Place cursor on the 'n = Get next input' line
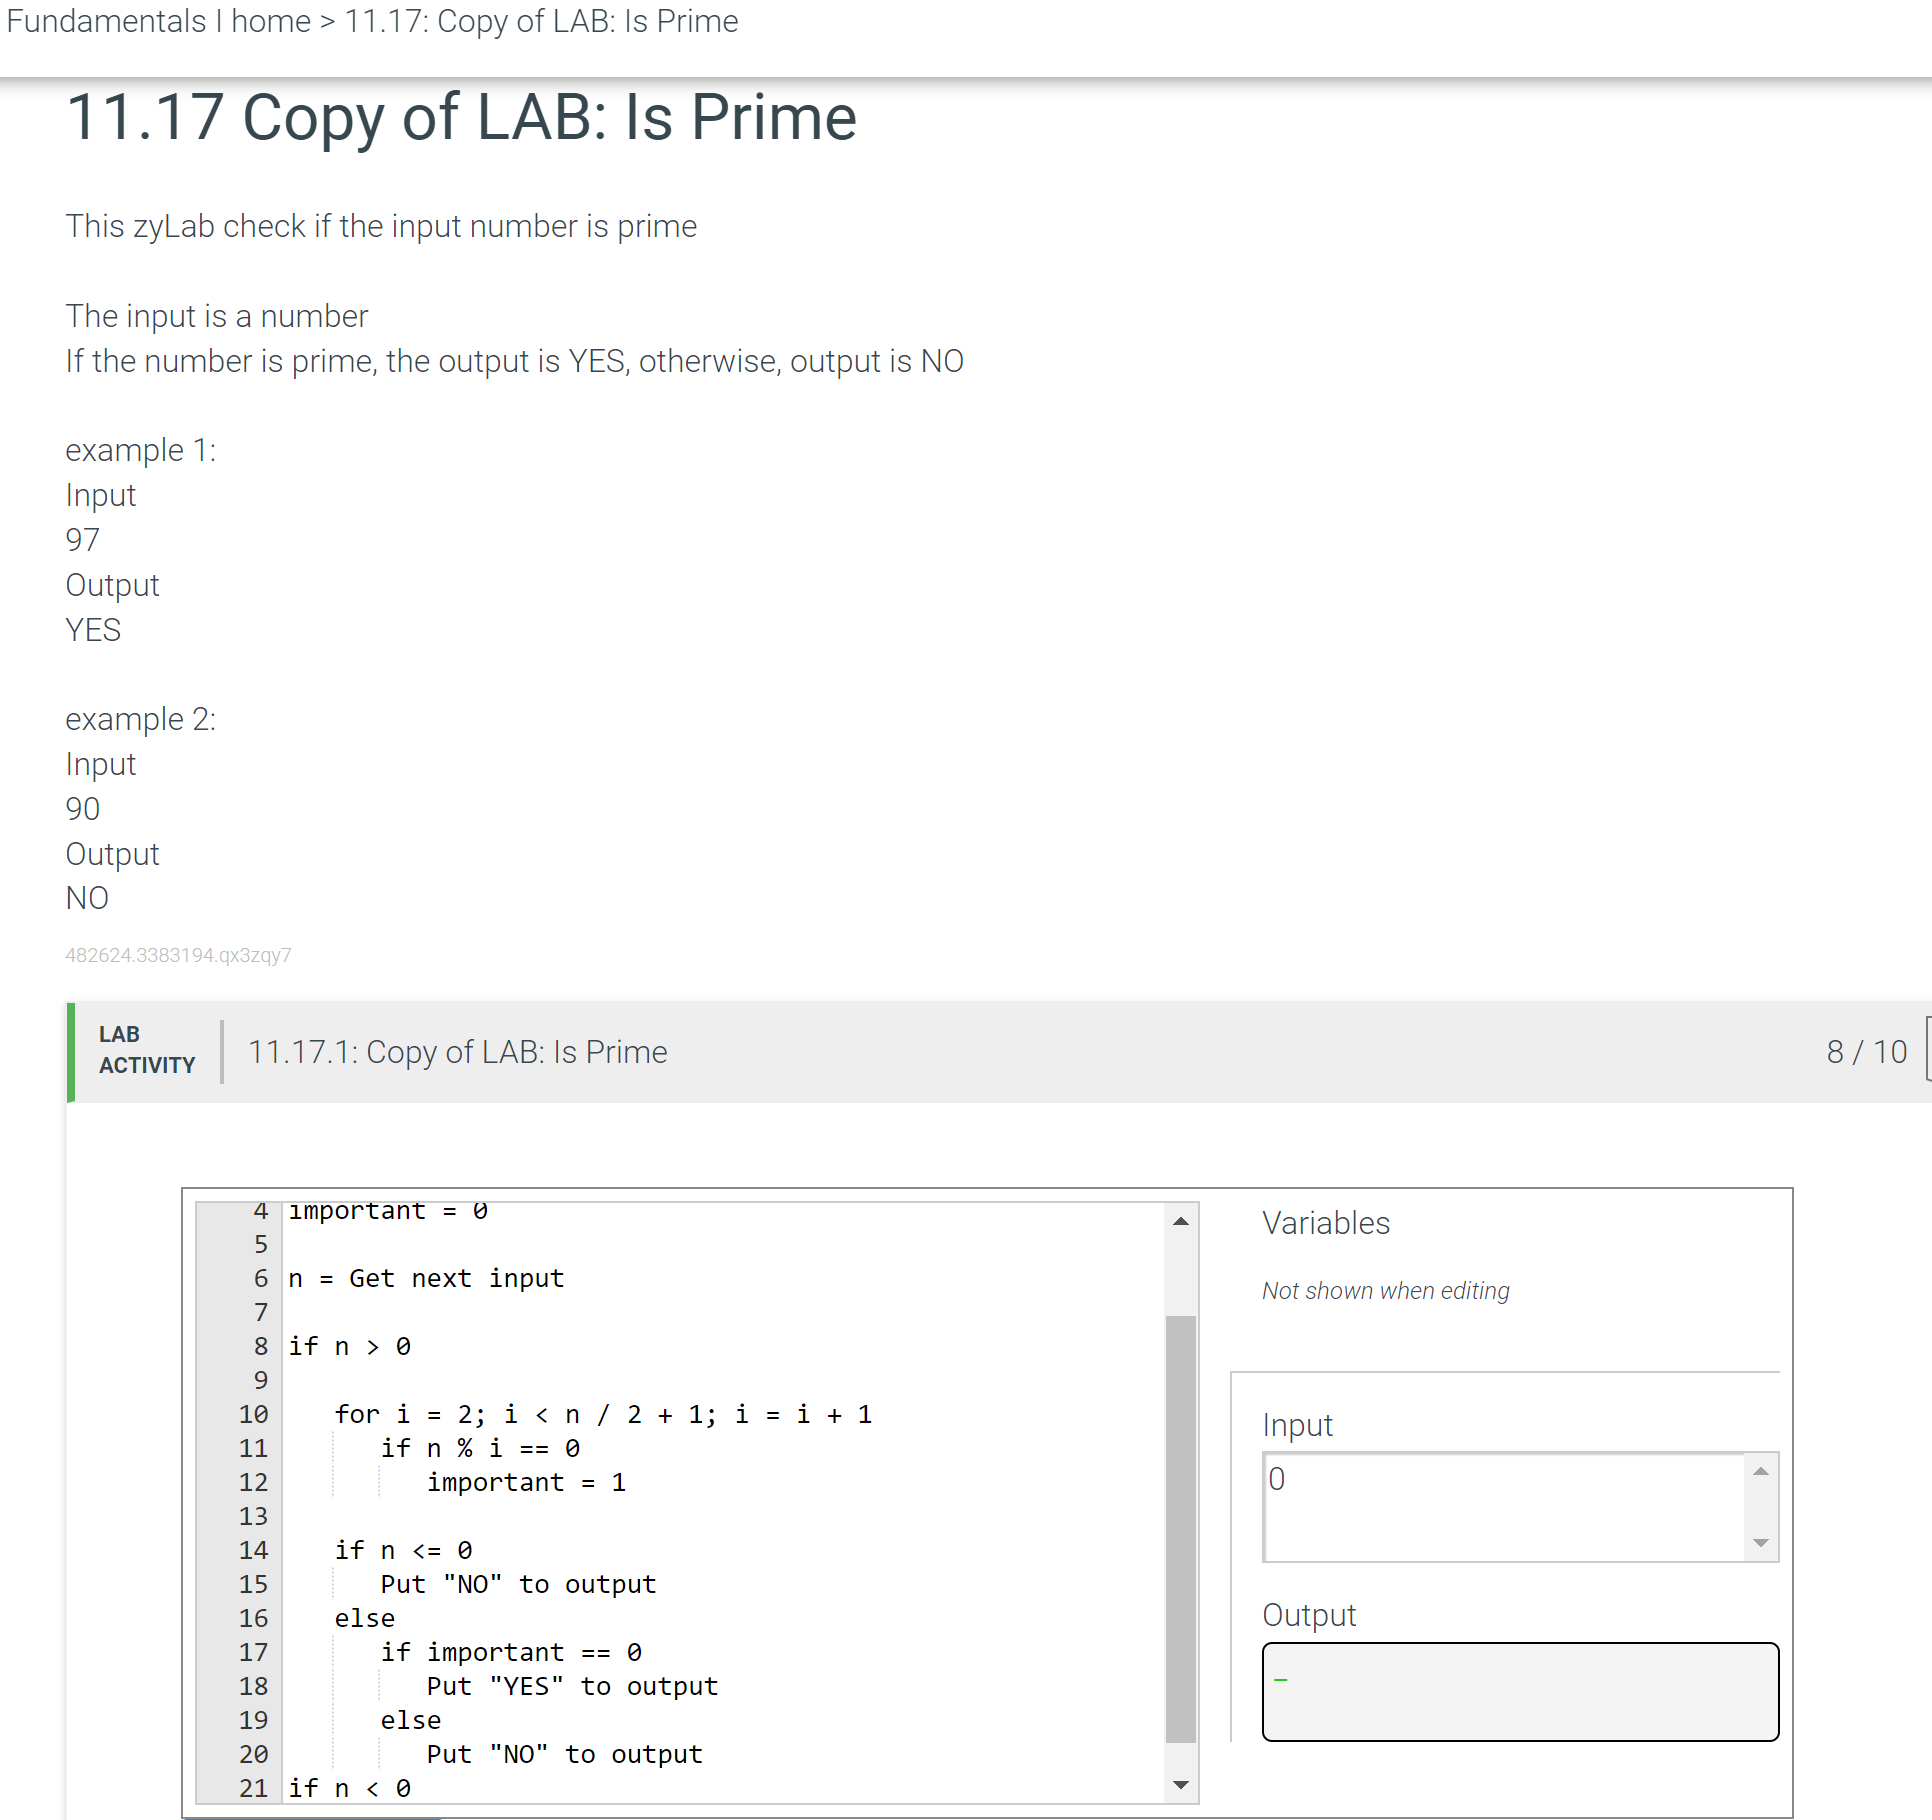Image resolution: width=1932 pixels, height=1820 pixels. pos(427,1279)
